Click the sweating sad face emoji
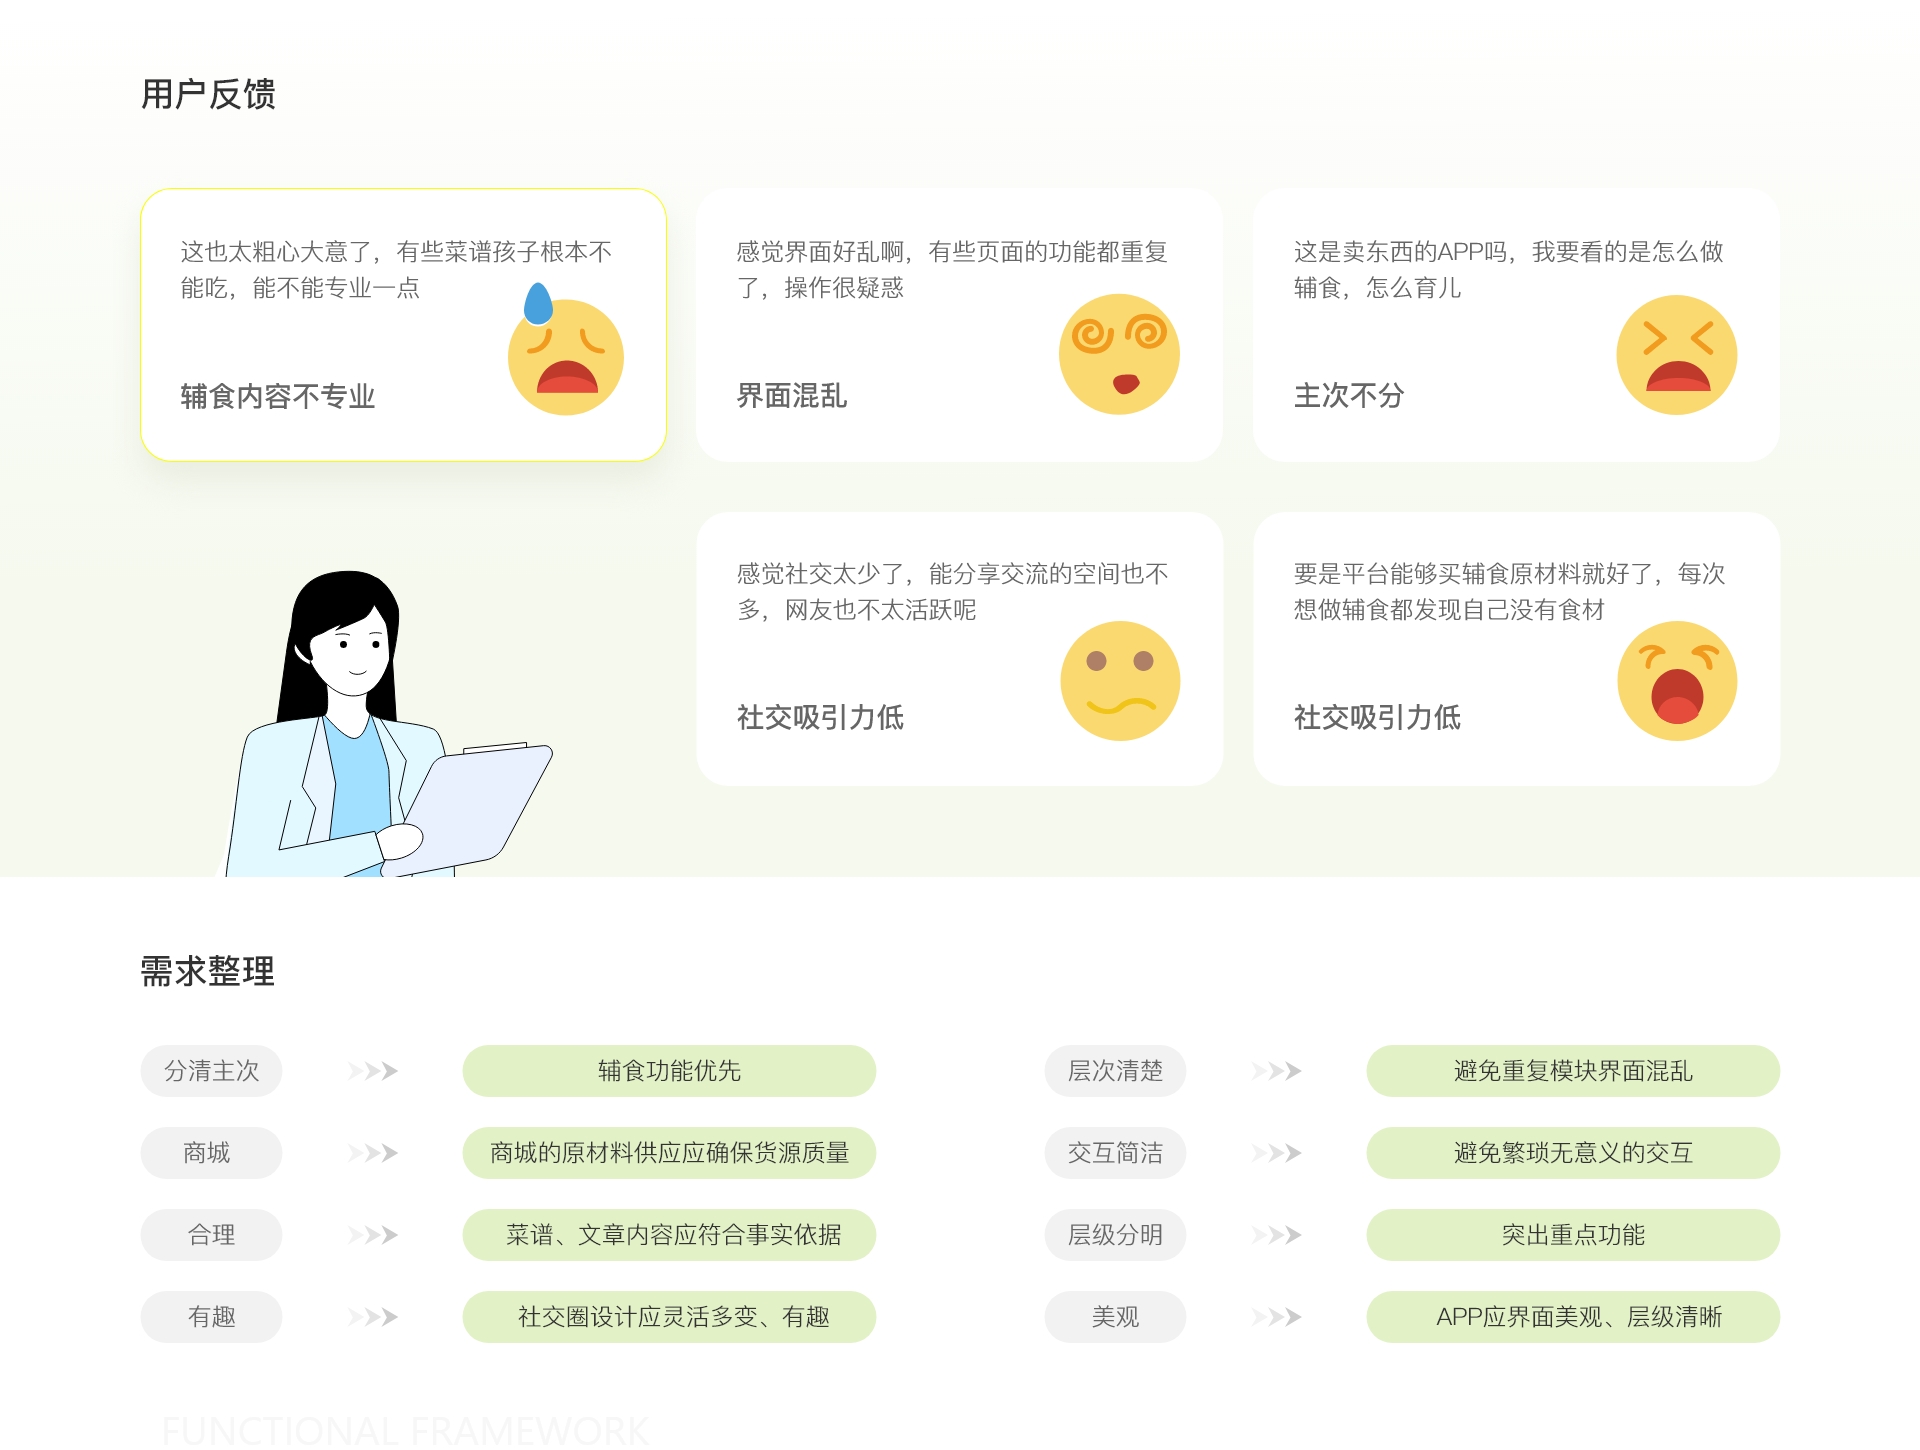This screenshot has height=1450, width=1920. click(x=565, y=355)
